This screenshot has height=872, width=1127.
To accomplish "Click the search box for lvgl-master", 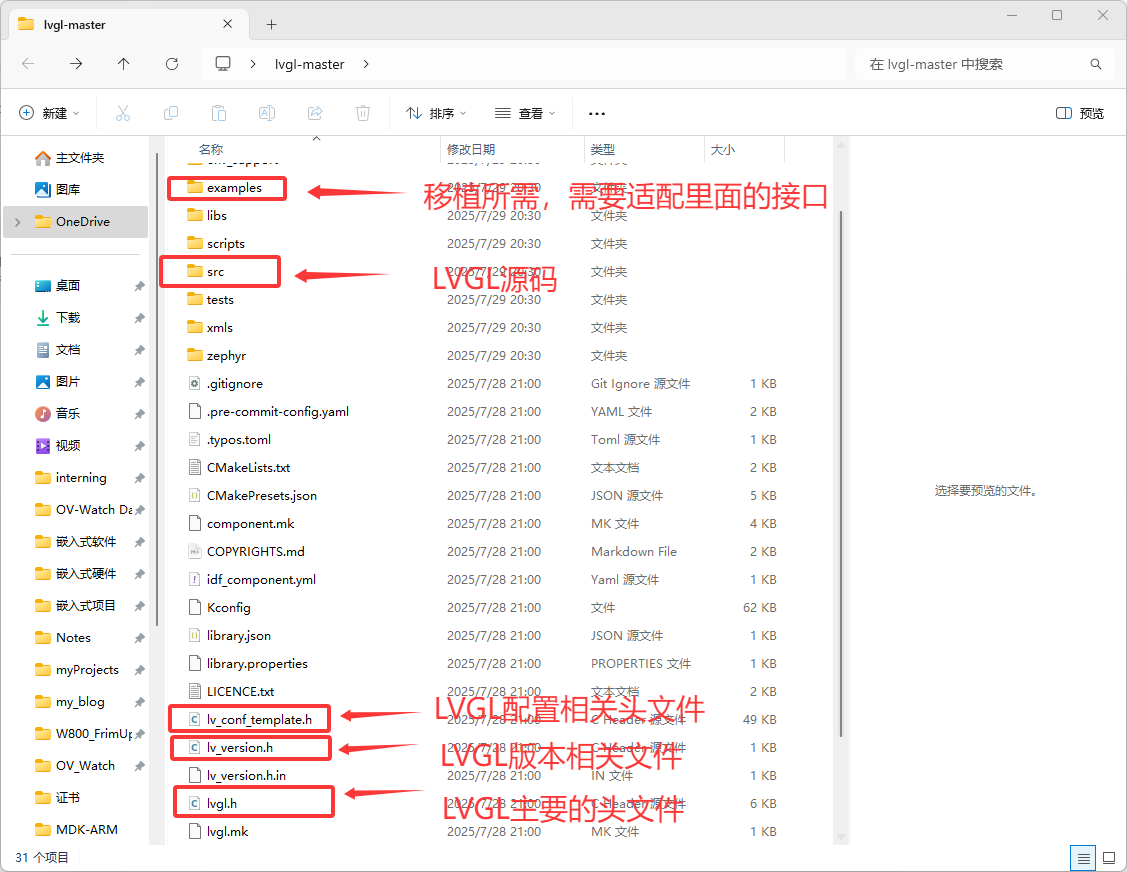I will (975, 64).
